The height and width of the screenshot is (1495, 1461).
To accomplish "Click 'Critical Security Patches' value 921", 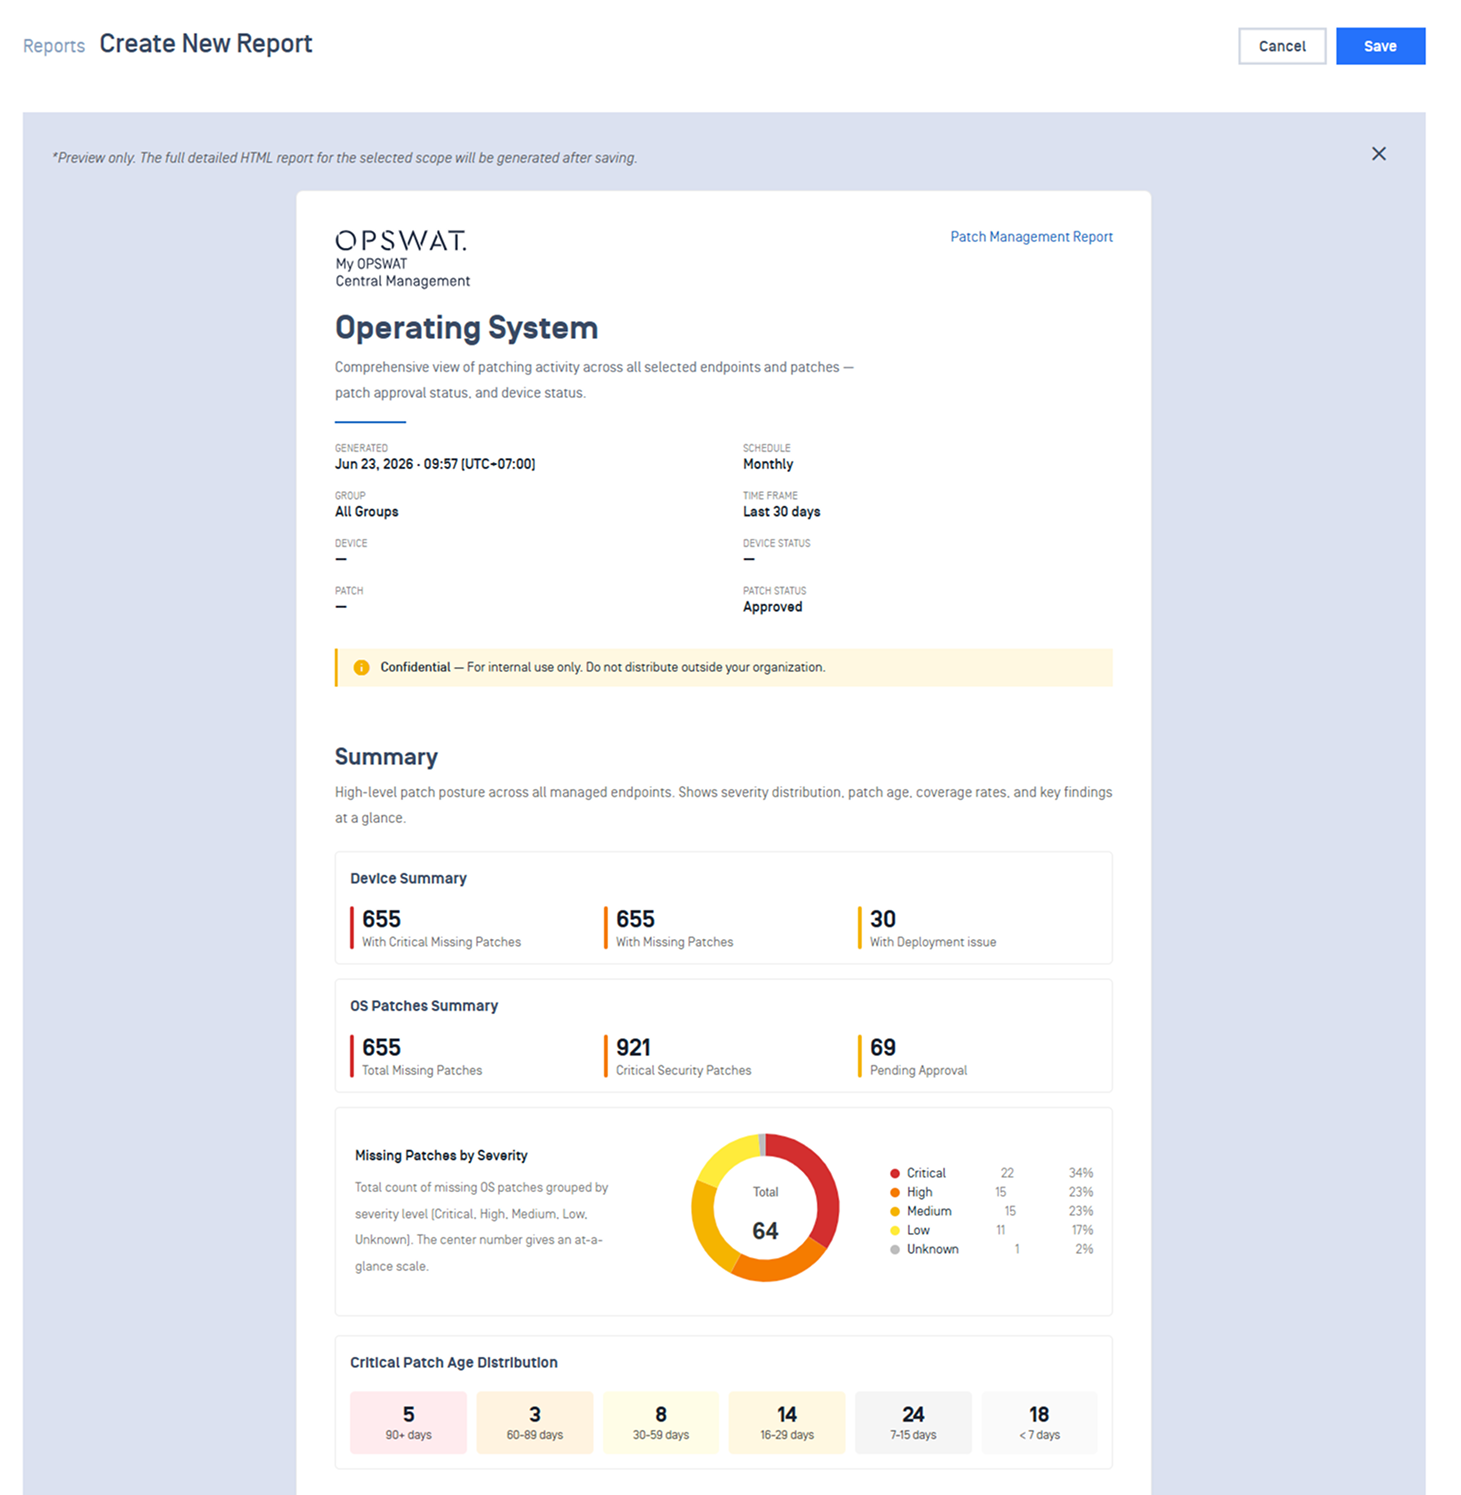I will pyautogui.click(x=633, y=1047).
